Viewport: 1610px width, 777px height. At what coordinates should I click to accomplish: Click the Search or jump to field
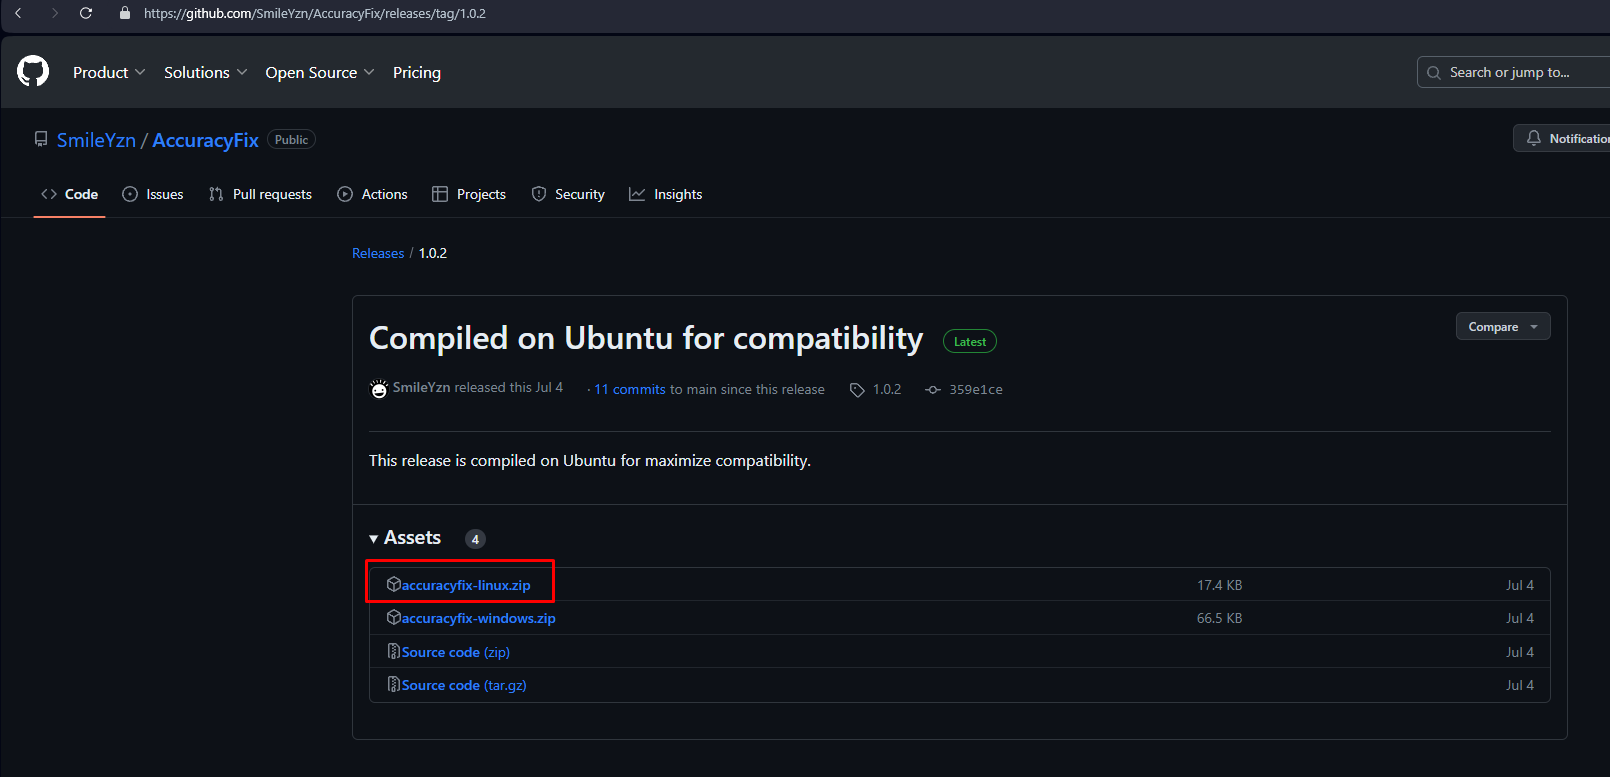[1513, 72]
